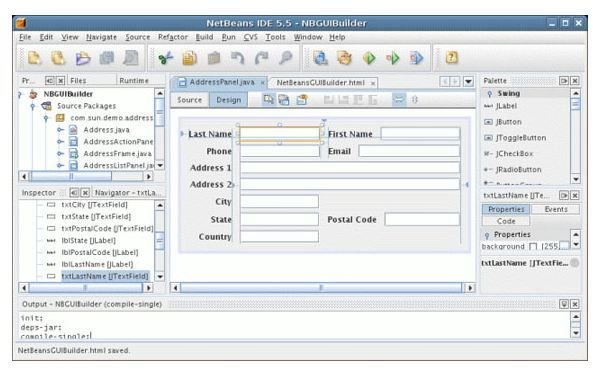Click the Clean and Build icon
The width and height of the screenshot is (593, 369).
[x=345, y=58]
